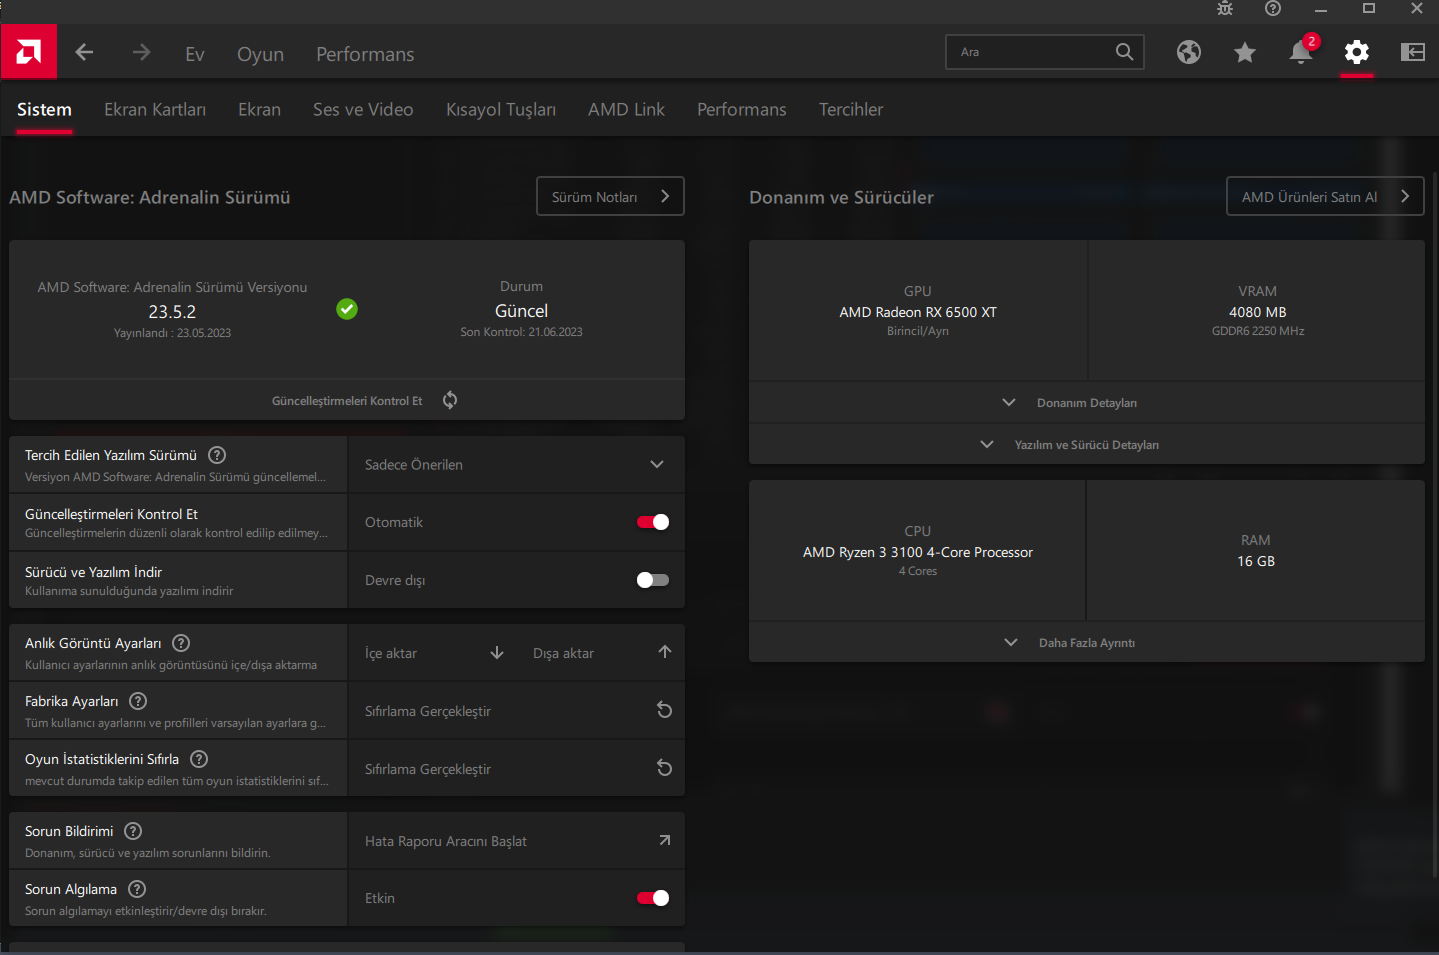Click help icon next to Sorun Bildirimi

click(x=133, y=831)
